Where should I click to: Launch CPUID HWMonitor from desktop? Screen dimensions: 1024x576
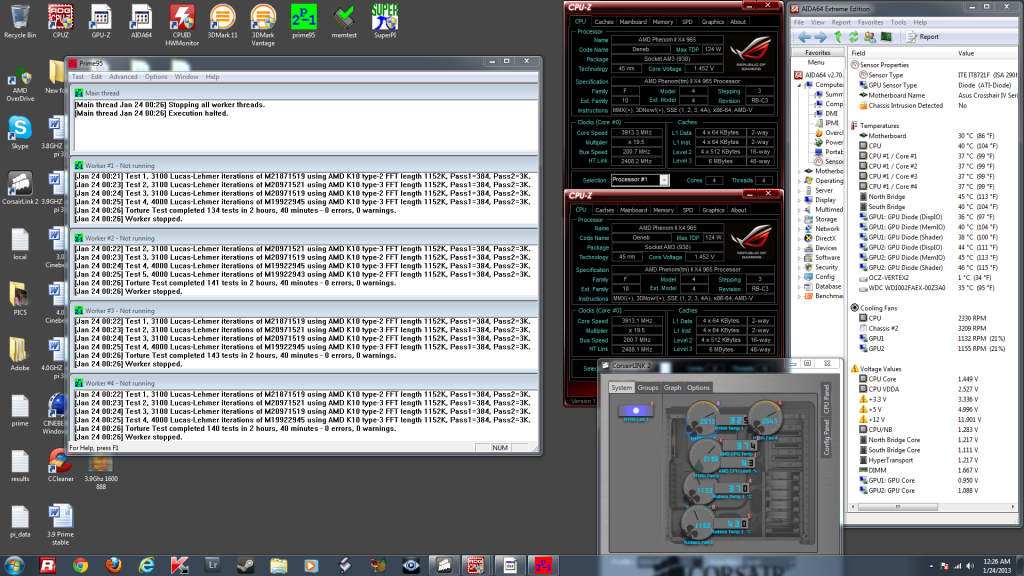click(x=182, y=25)
